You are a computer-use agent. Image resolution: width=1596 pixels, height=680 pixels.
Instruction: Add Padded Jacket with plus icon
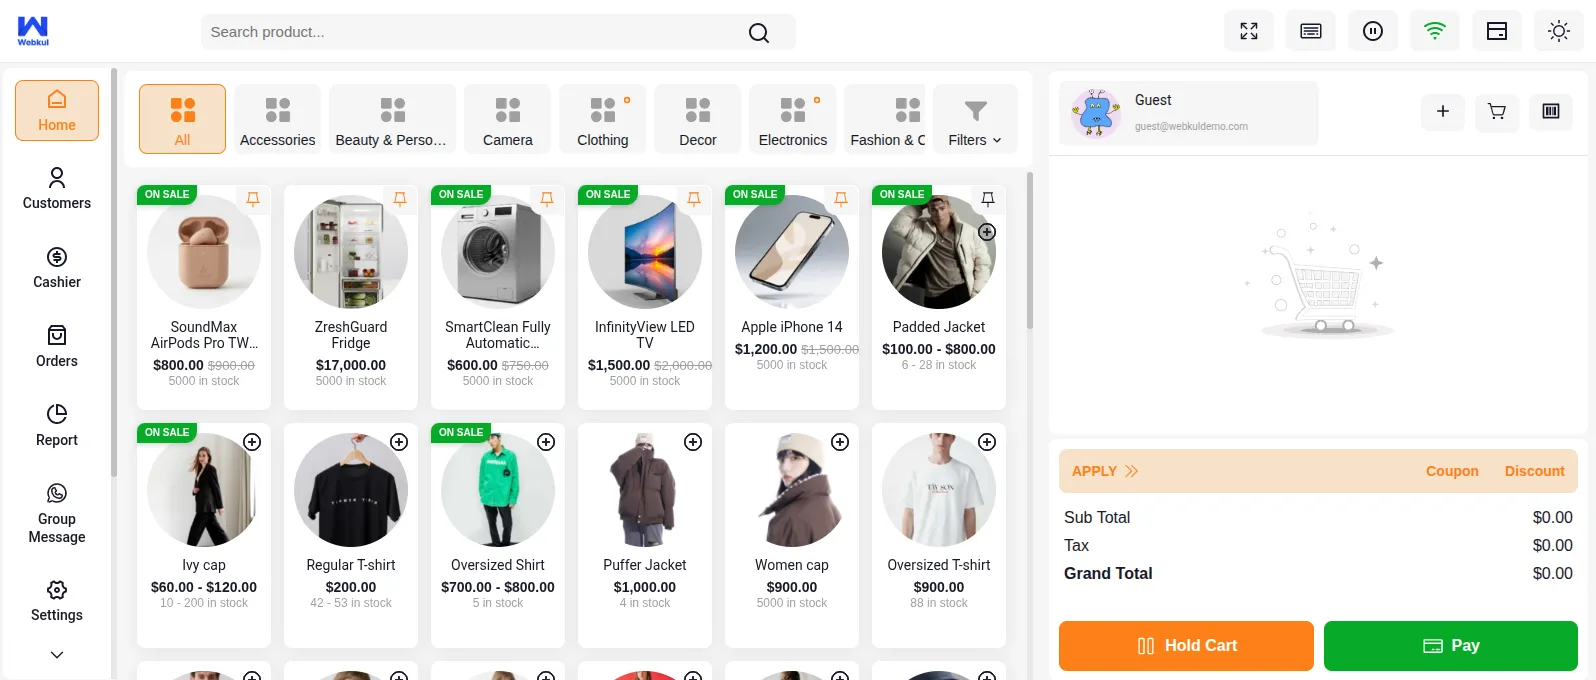point(987,232)
